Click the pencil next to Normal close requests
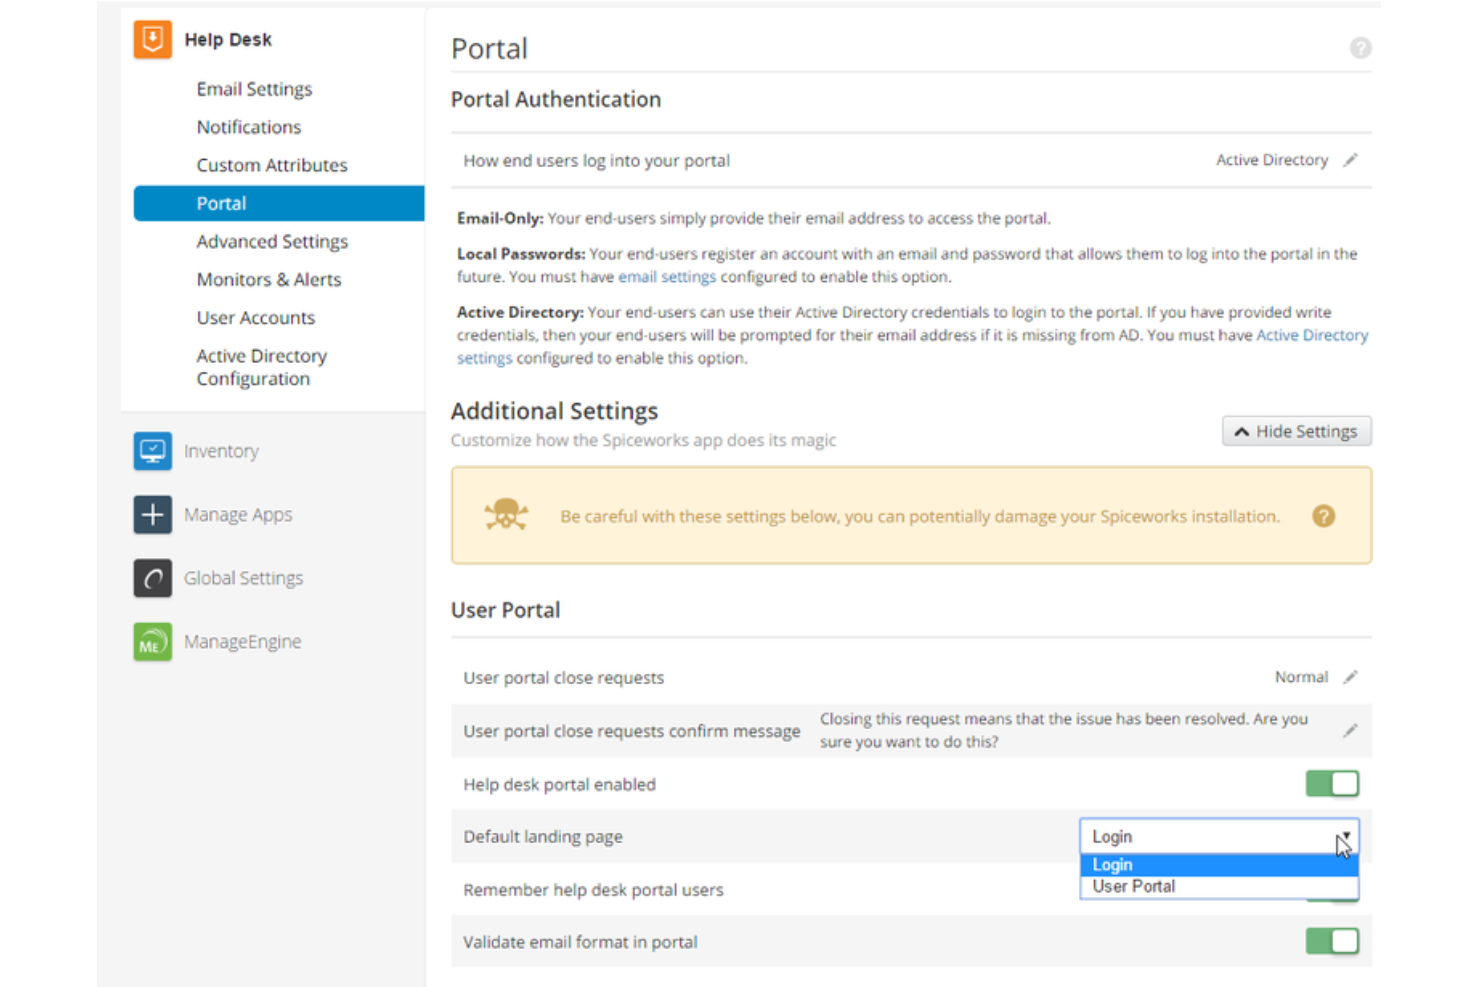Screen dimensions: 1480x987 1350,677
